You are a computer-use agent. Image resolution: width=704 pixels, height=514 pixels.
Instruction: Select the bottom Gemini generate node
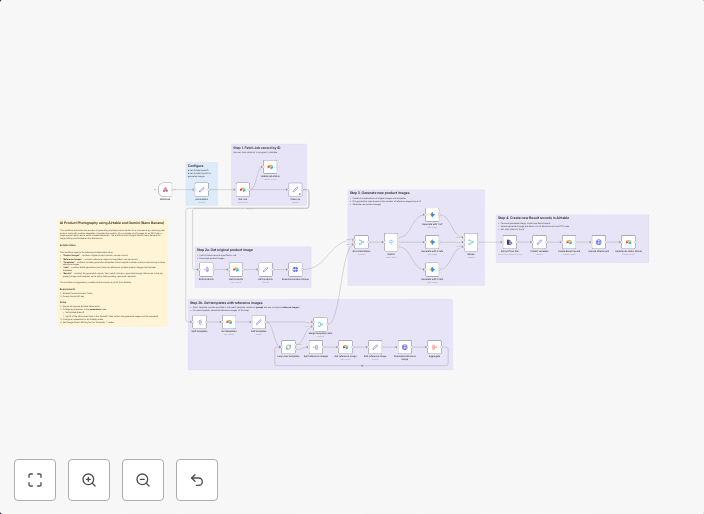click(x=432, y=268)
